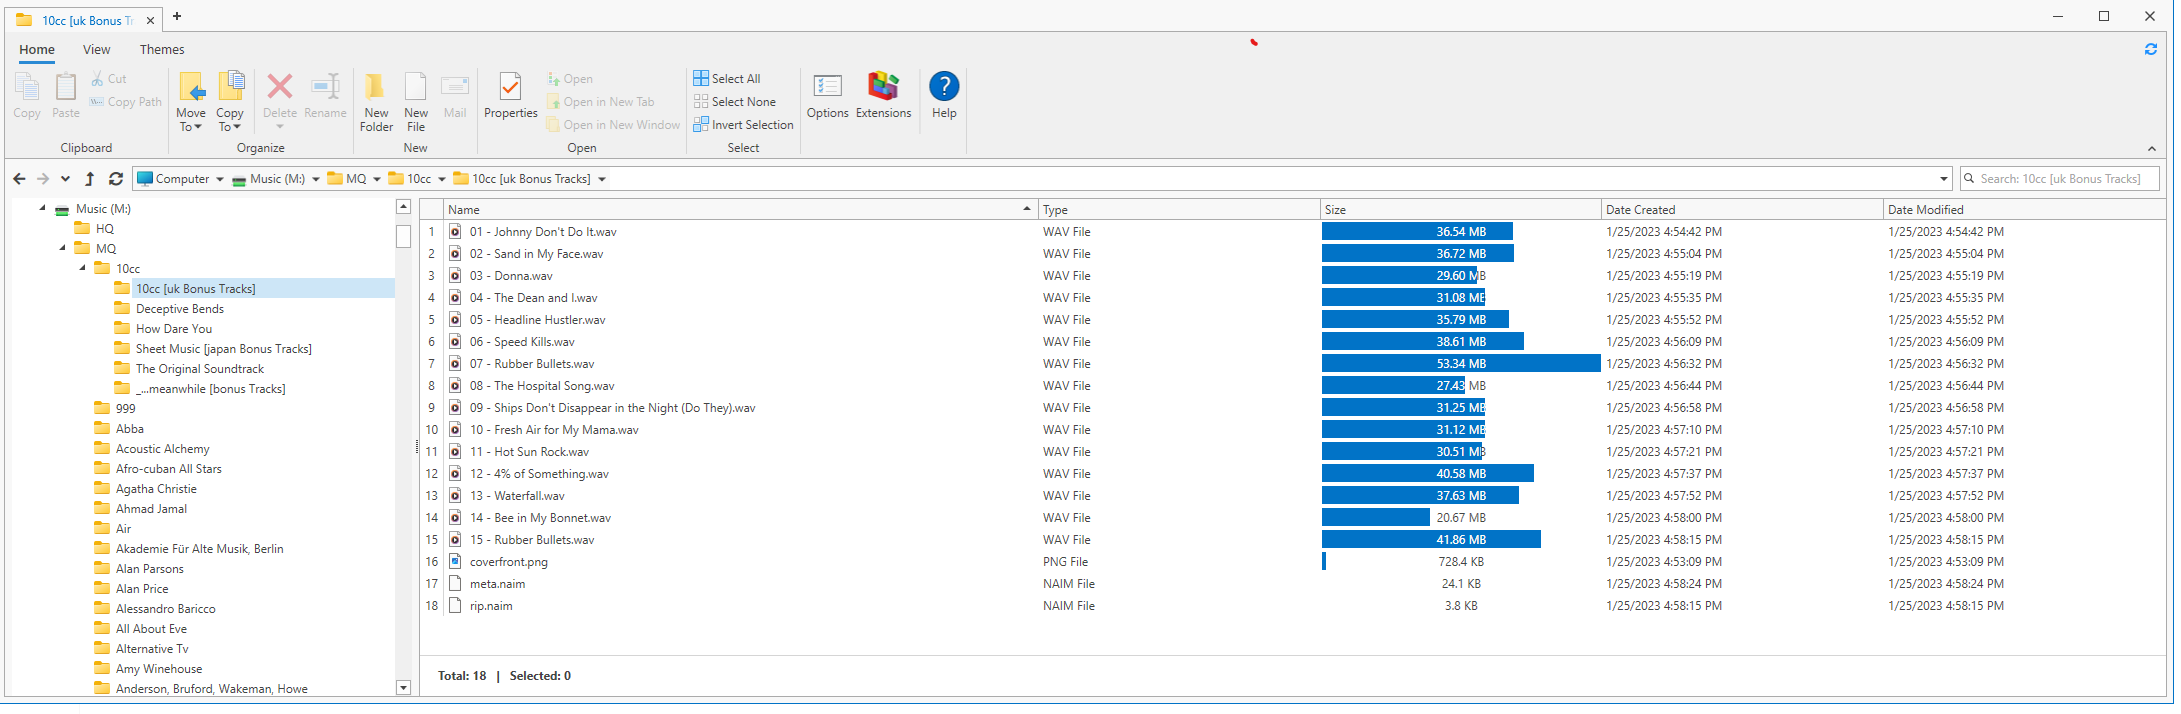Expand the dropdown beside MQ breadcrumb
Screen dimensions: 2181x714
pos(377,180)
